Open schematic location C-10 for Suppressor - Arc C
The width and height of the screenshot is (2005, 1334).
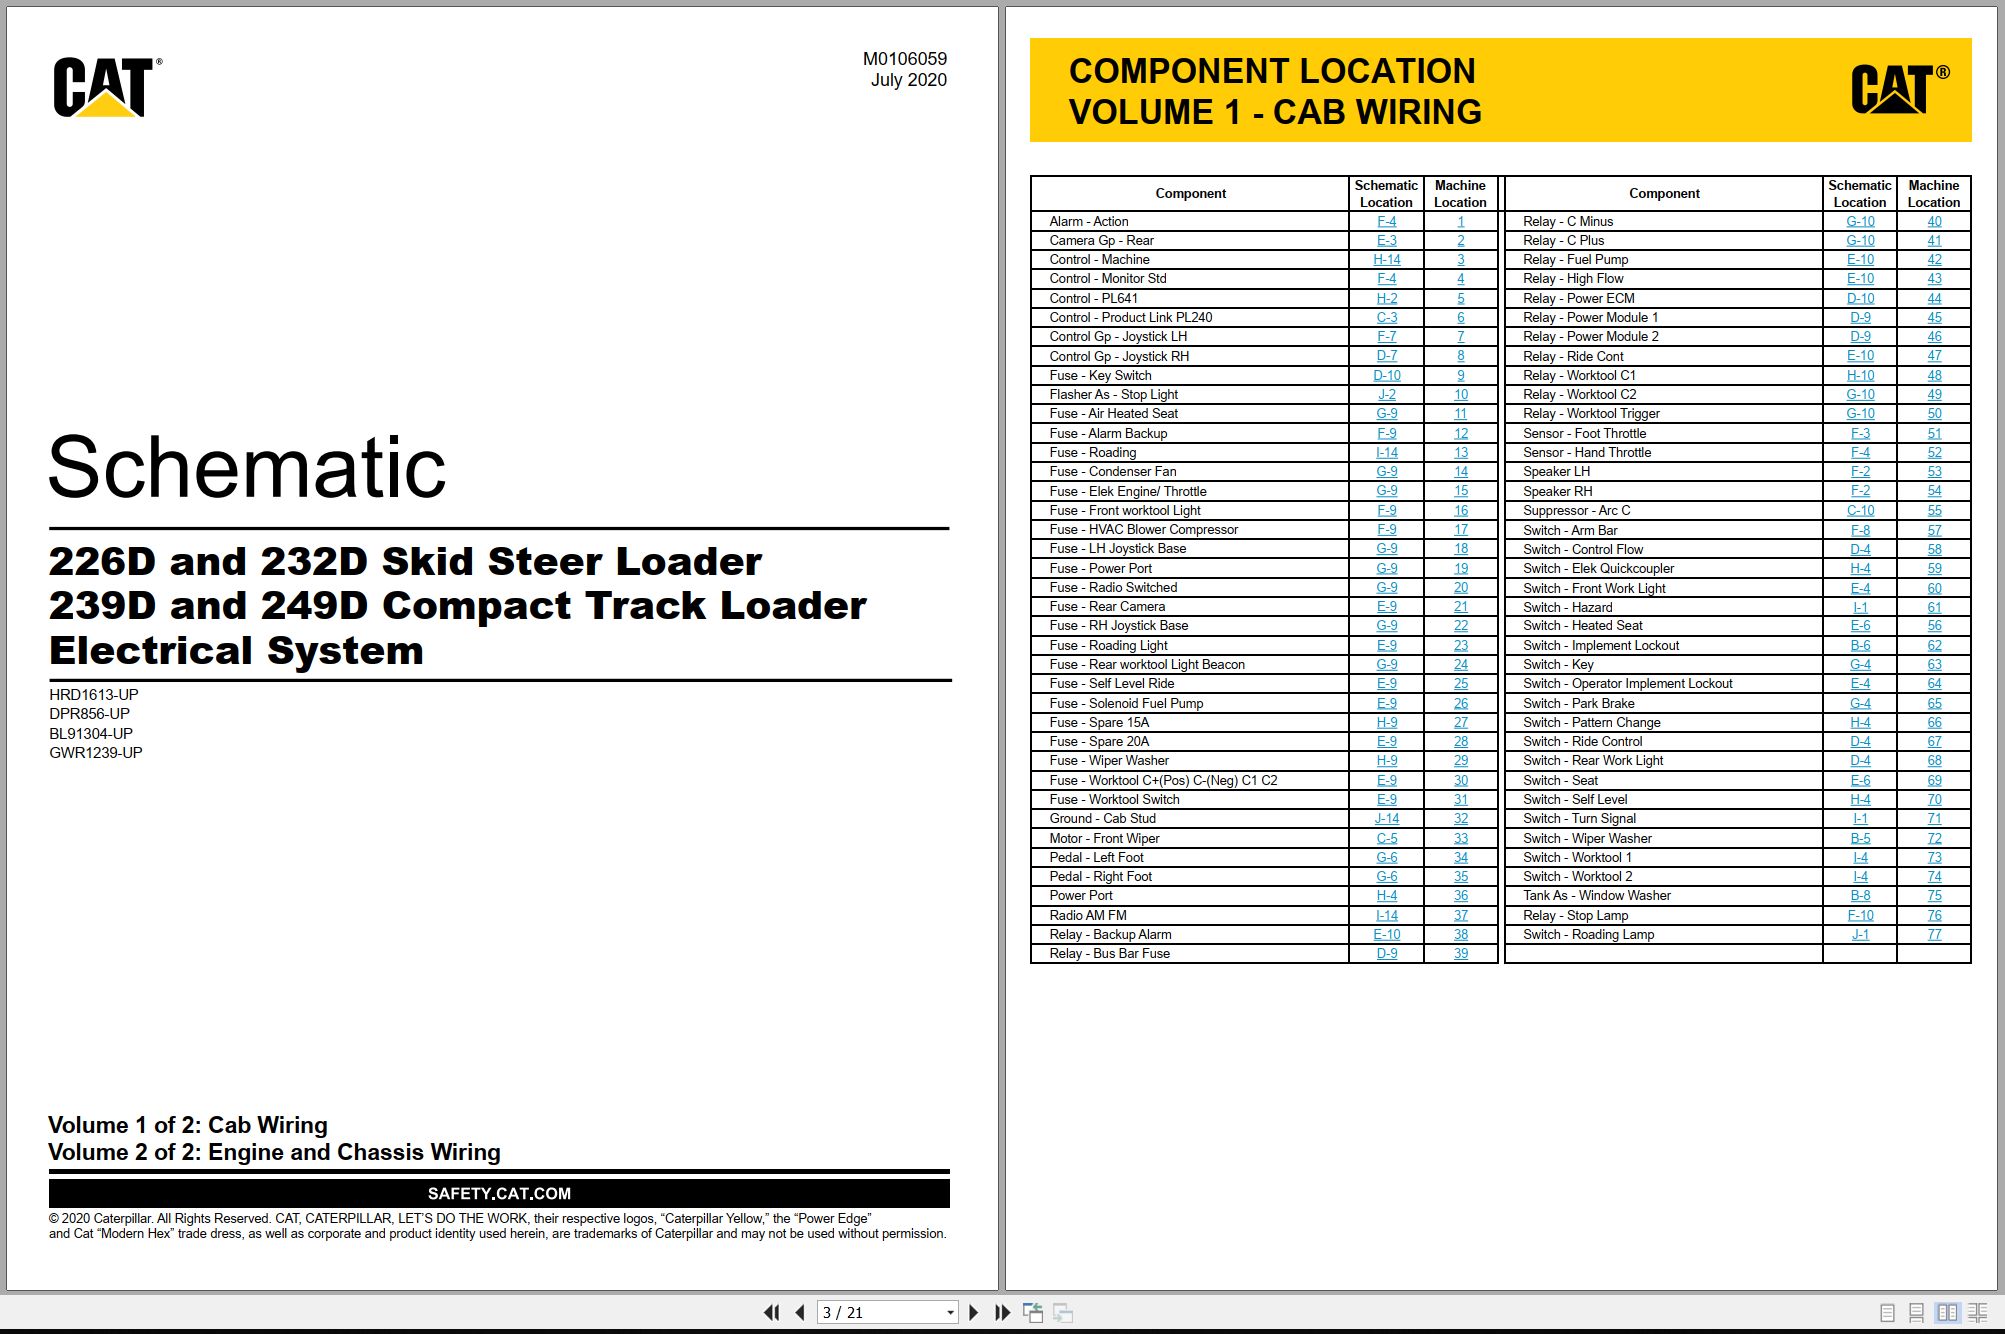point(1860,511)
